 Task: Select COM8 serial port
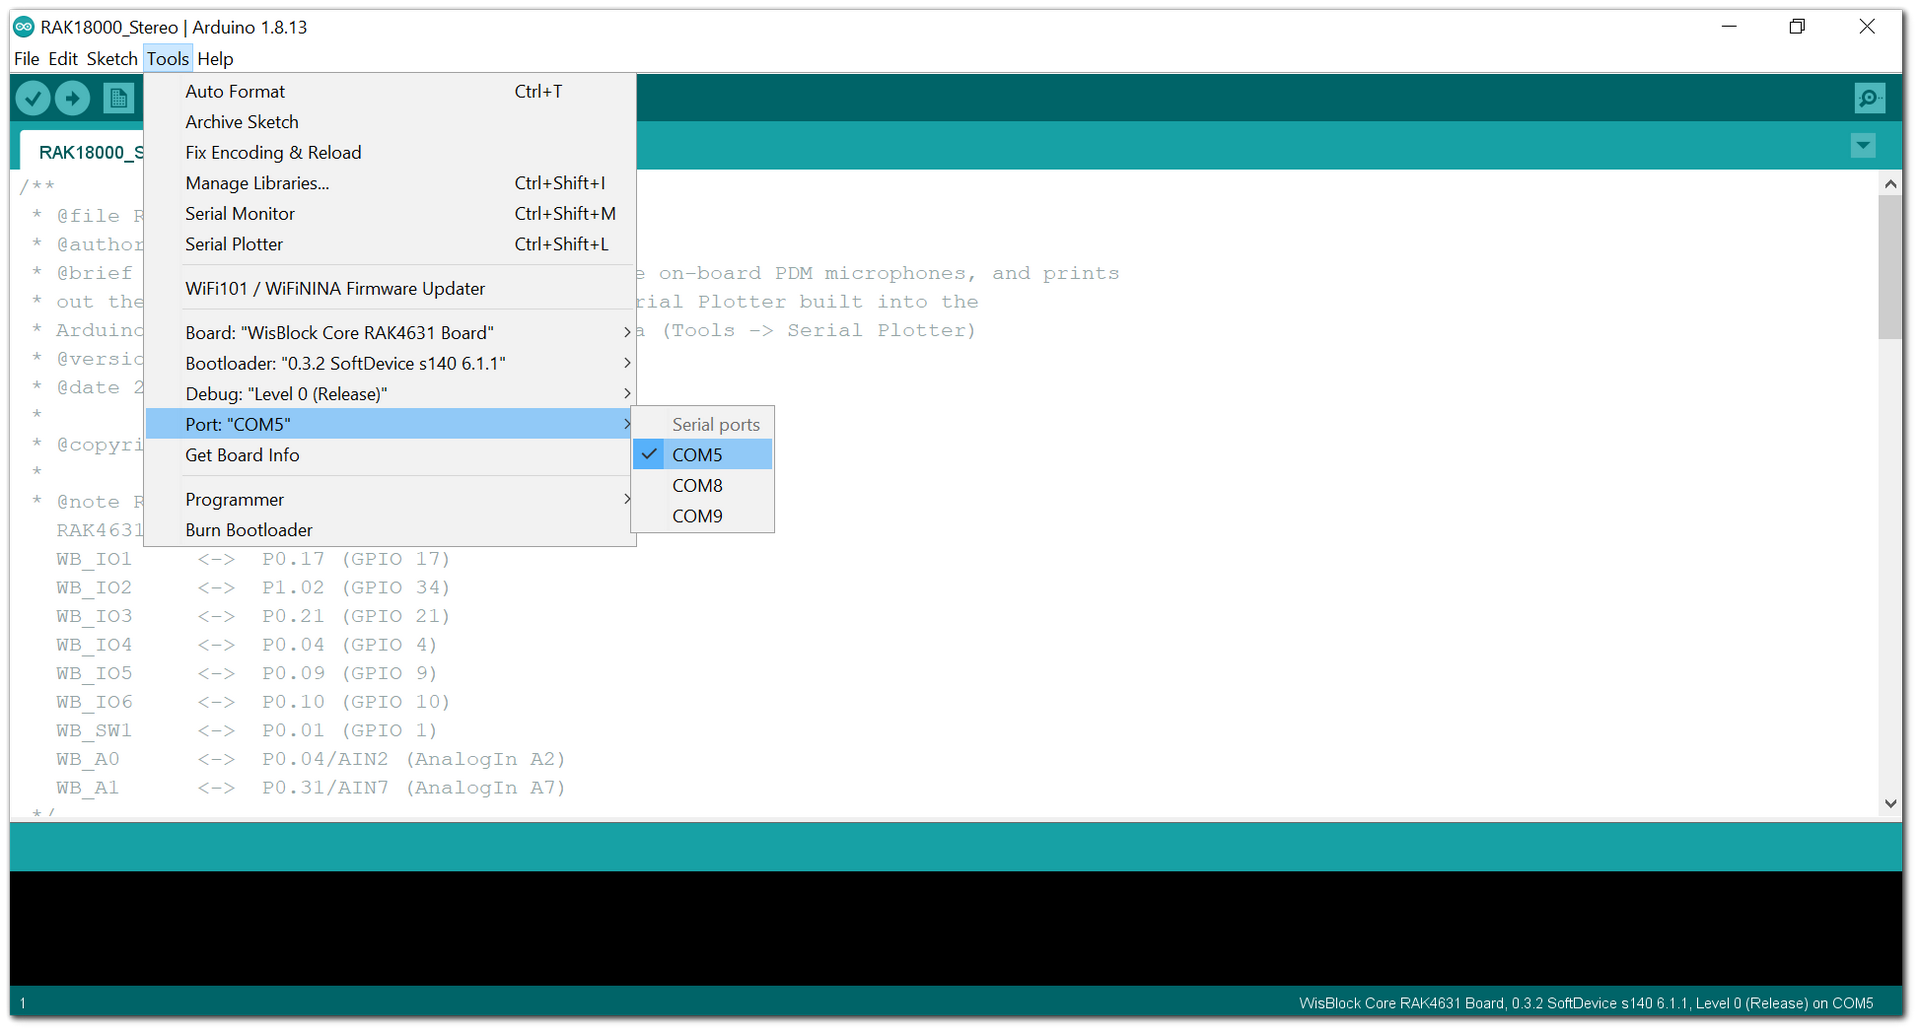coord(702,486)
